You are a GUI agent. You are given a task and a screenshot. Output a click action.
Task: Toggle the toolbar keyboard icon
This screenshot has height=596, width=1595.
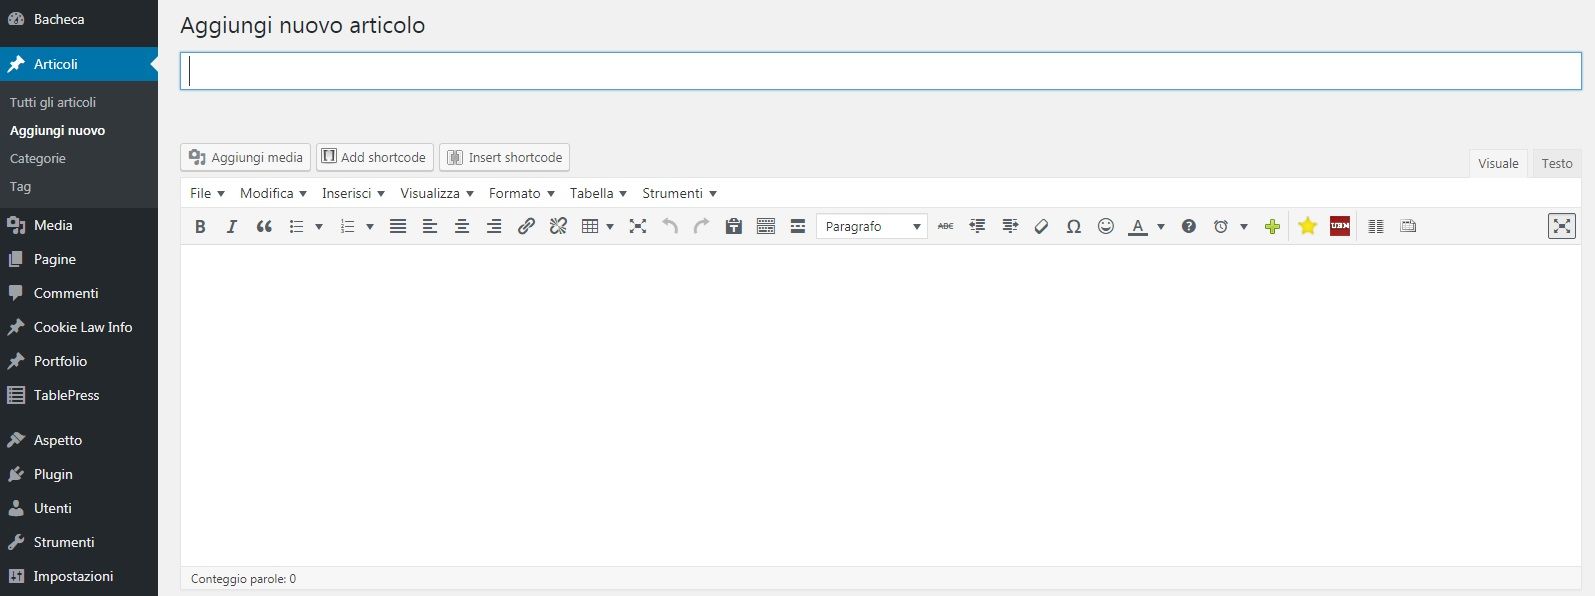(x=766, y=226)
